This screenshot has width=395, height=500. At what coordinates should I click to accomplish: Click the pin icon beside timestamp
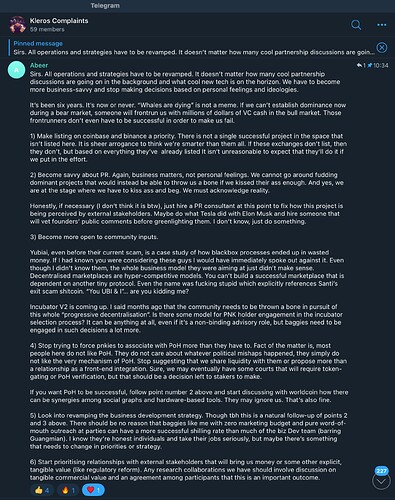[370, 65]
